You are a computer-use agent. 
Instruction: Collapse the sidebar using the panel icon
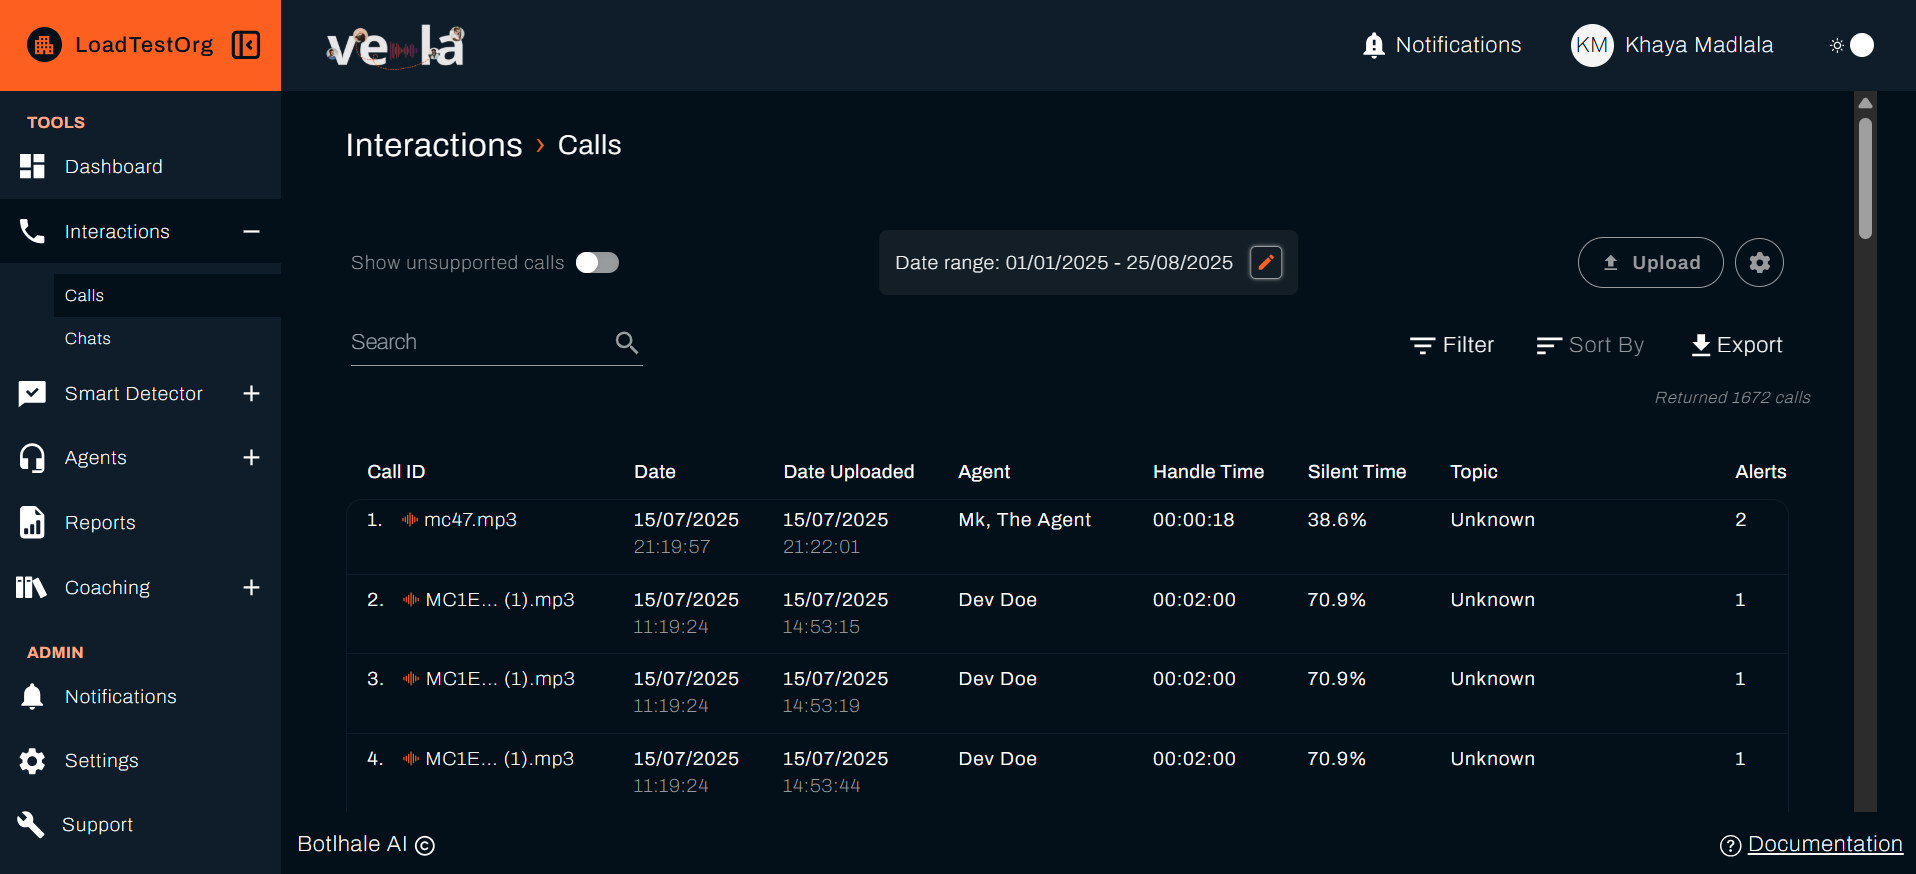pos(246,45)
